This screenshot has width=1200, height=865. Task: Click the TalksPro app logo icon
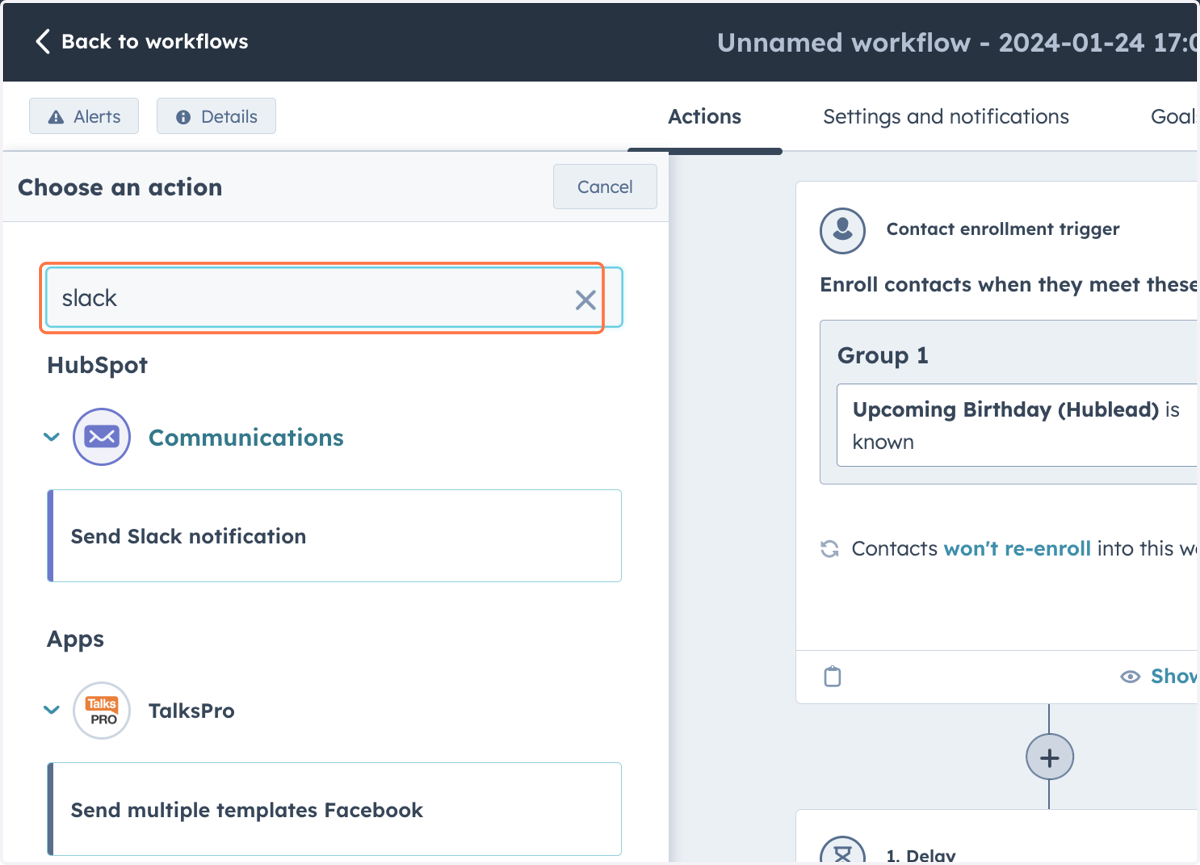pyautogui.click(x=102, y=711)
